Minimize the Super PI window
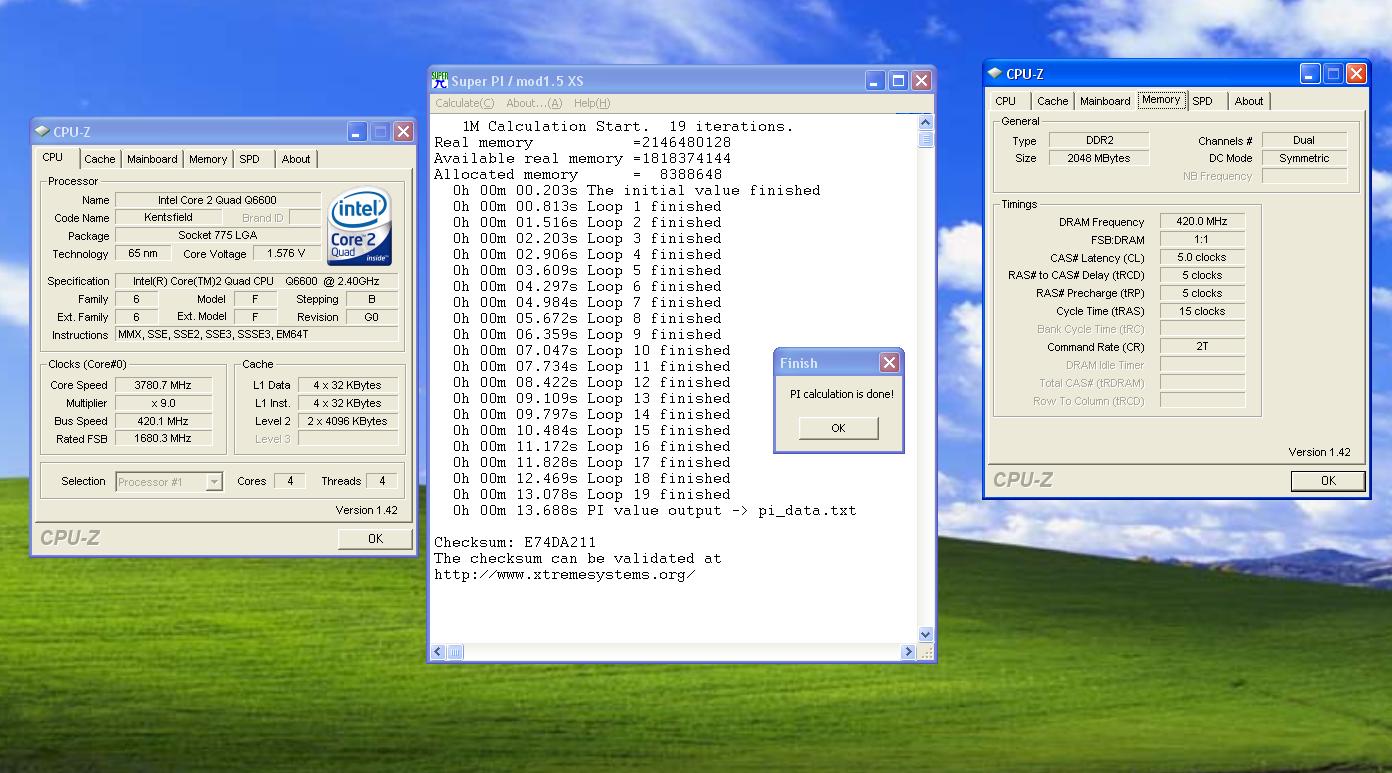This screenshot has height=773, width=1392. 875,81
